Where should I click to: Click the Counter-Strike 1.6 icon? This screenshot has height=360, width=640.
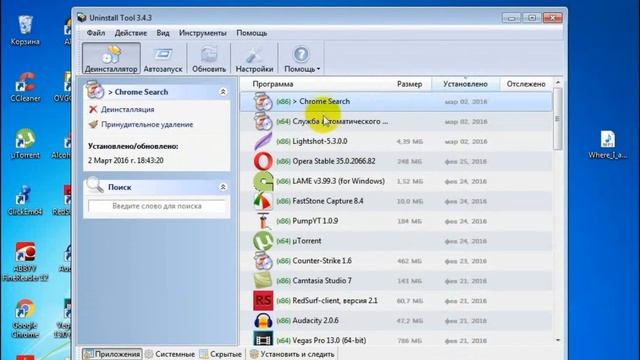tap(263, 261)
